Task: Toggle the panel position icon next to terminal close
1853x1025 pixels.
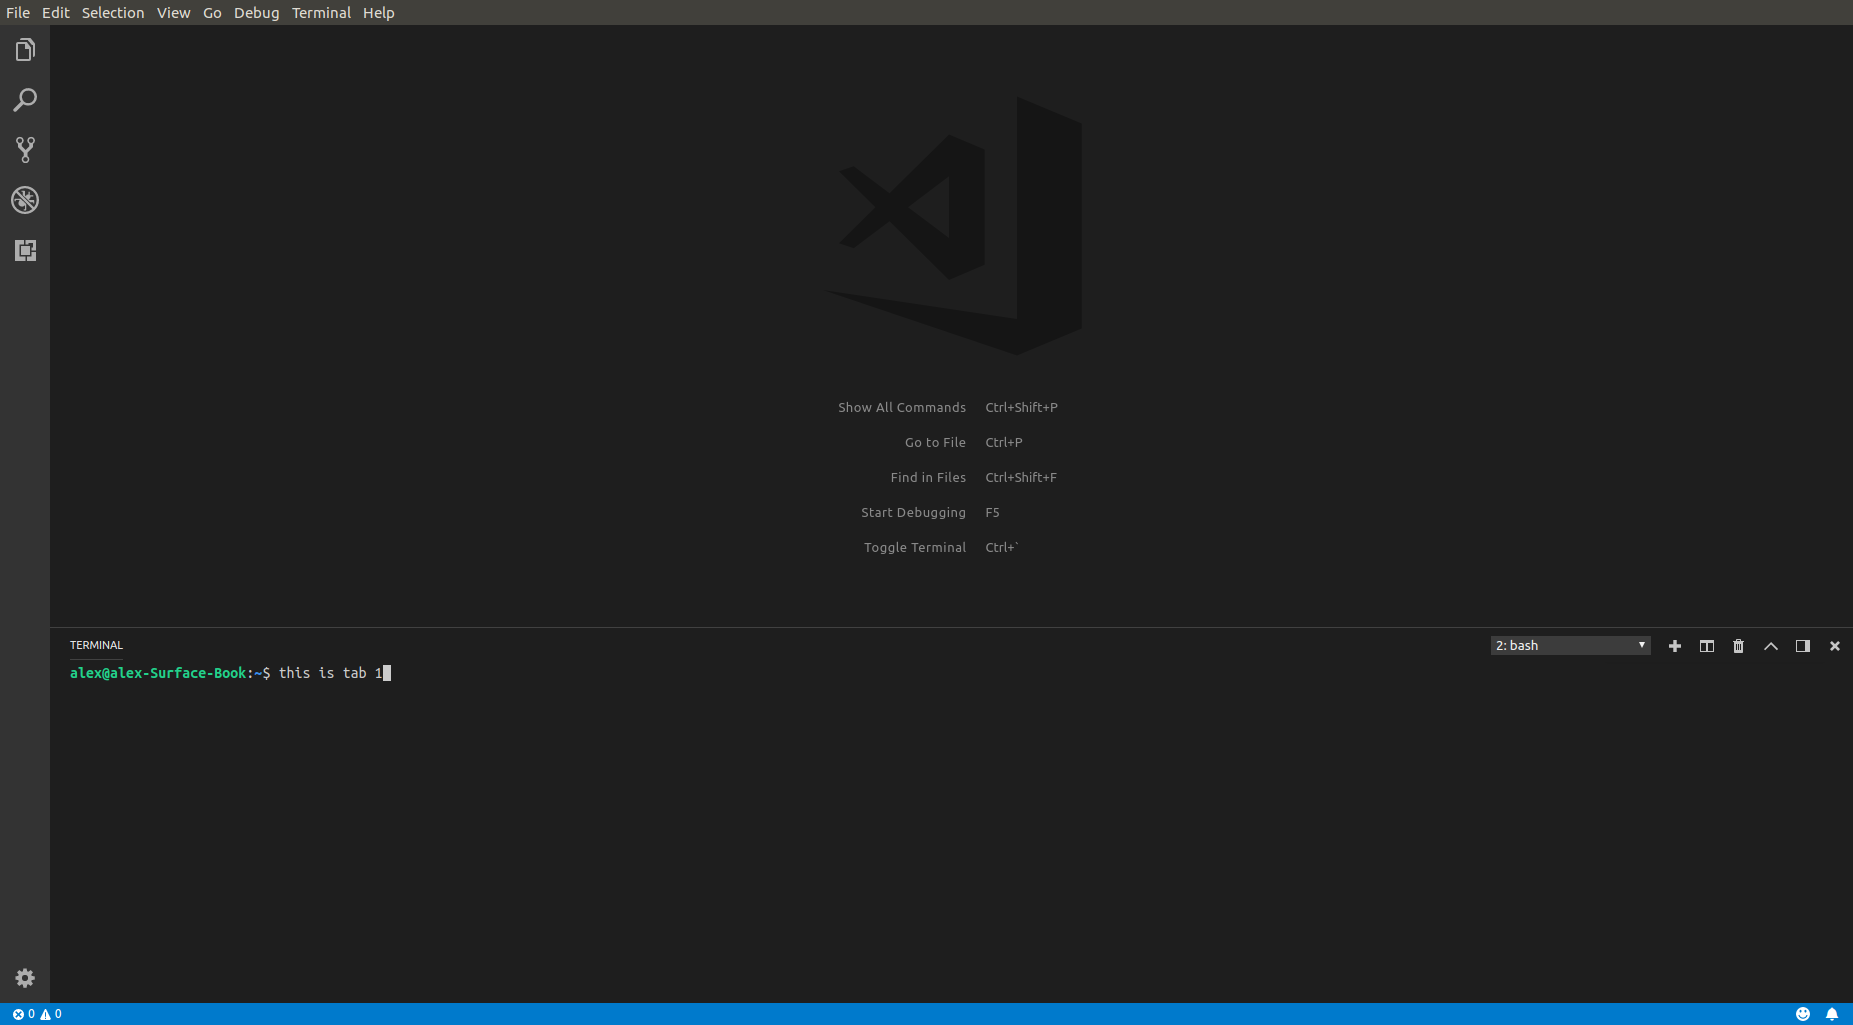Action: [x=1802, y=645]
